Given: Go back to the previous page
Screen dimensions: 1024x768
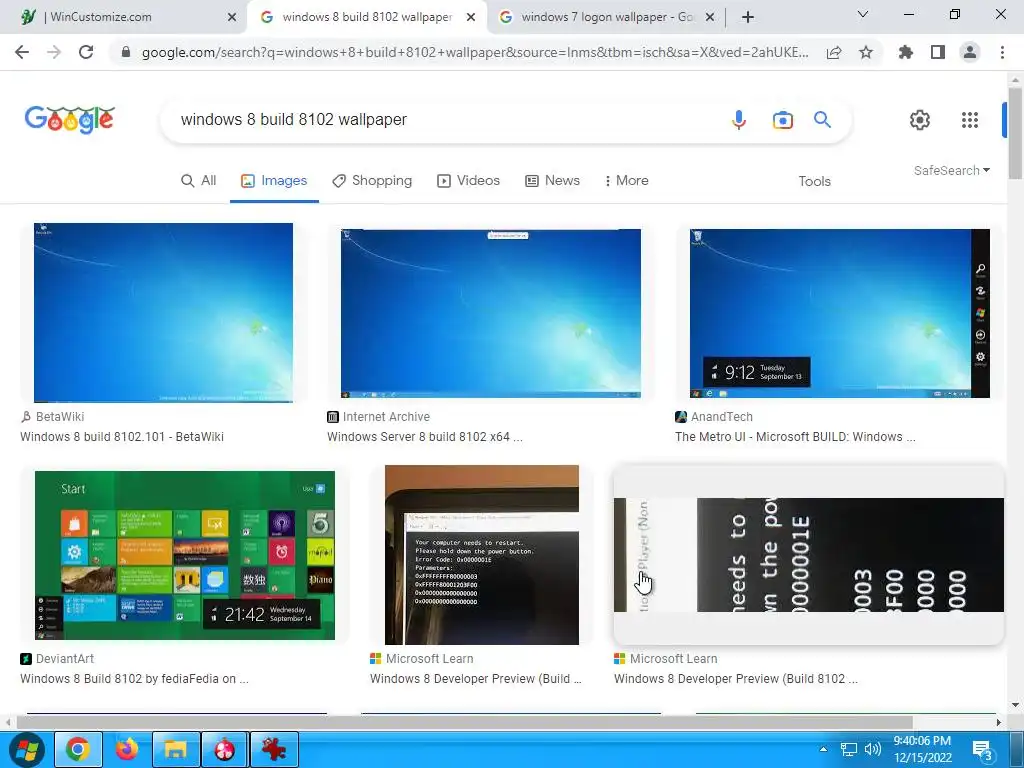Looking at the screenshot, I should tap(22, 52).
